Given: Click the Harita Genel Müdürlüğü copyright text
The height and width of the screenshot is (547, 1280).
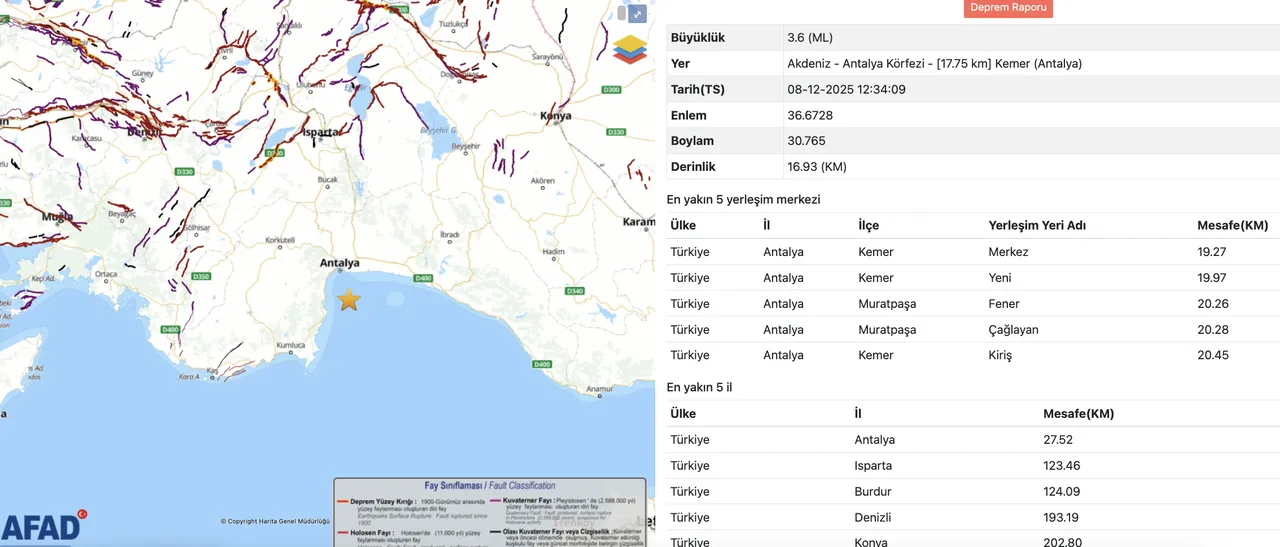Looking at the screenshot, I should click(x=275, y=521).
